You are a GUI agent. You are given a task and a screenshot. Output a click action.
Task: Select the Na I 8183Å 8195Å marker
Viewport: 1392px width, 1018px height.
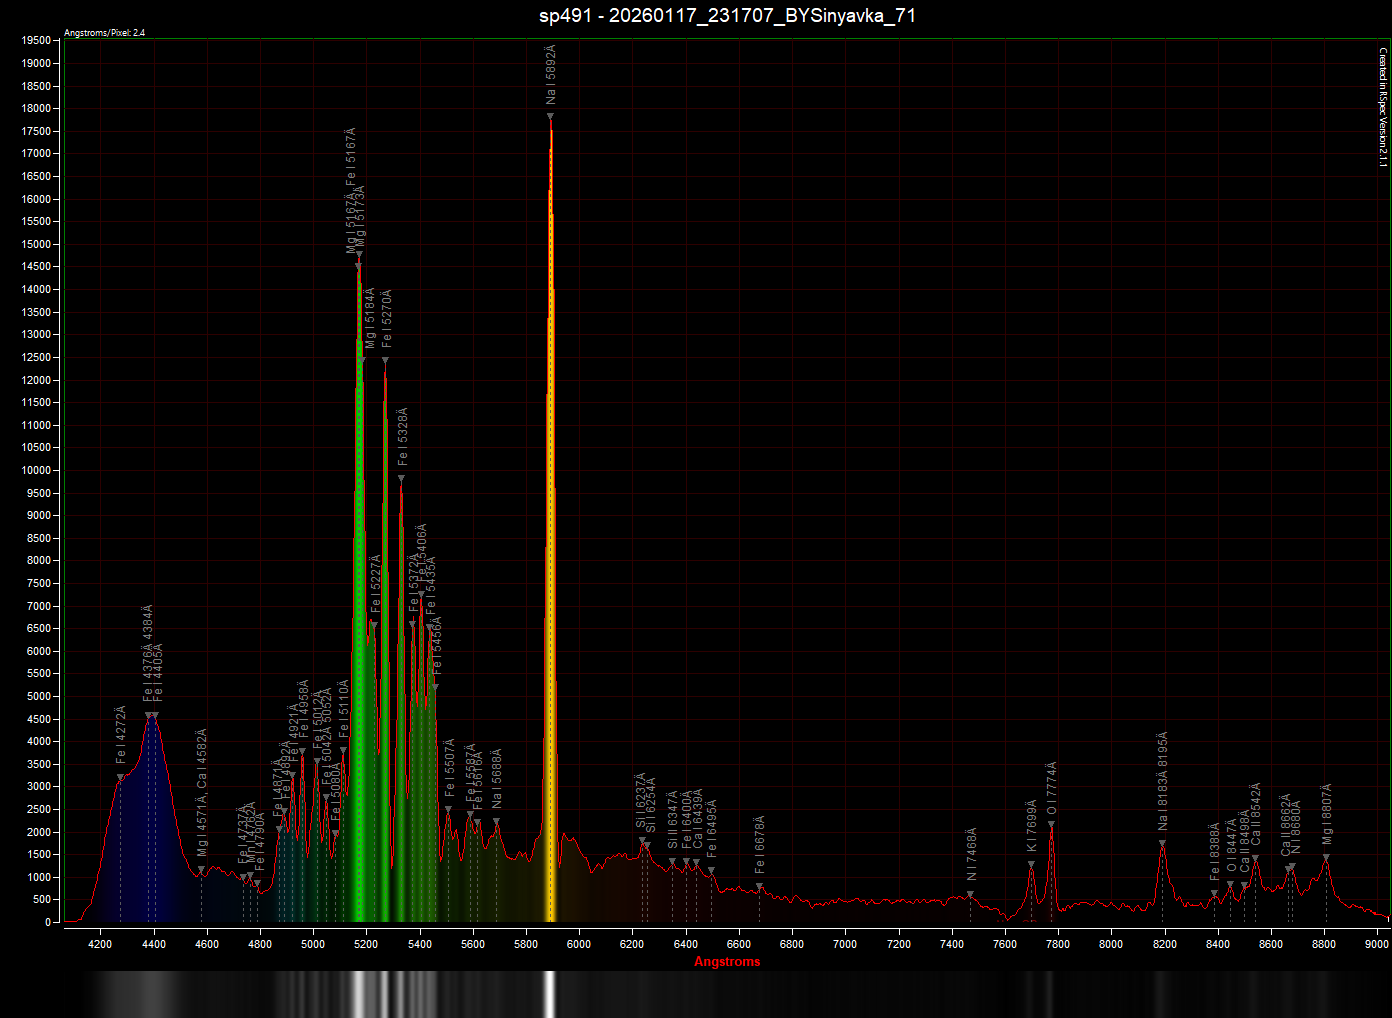tap(1162, 844)
